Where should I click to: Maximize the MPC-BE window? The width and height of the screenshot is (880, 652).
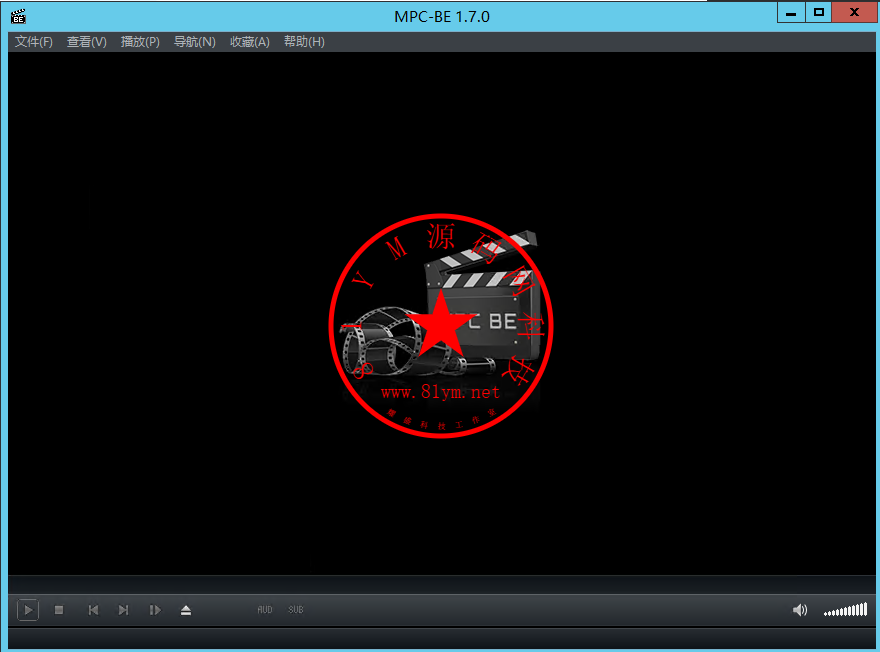(819, 12)
